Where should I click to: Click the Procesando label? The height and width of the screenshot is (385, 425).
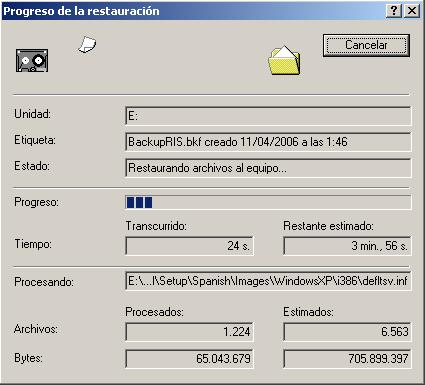(44, 282)
